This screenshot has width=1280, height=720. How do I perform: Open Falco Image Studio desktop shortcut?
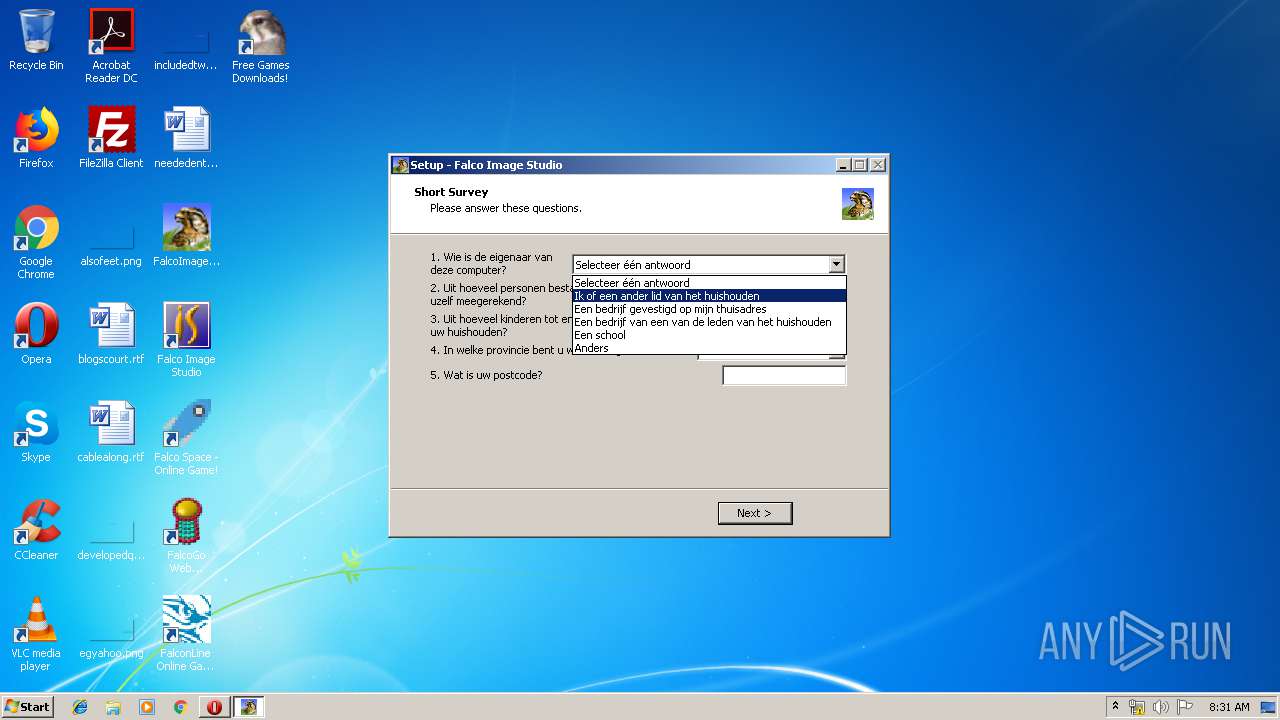pyautogui.click(x=186, y=340)
